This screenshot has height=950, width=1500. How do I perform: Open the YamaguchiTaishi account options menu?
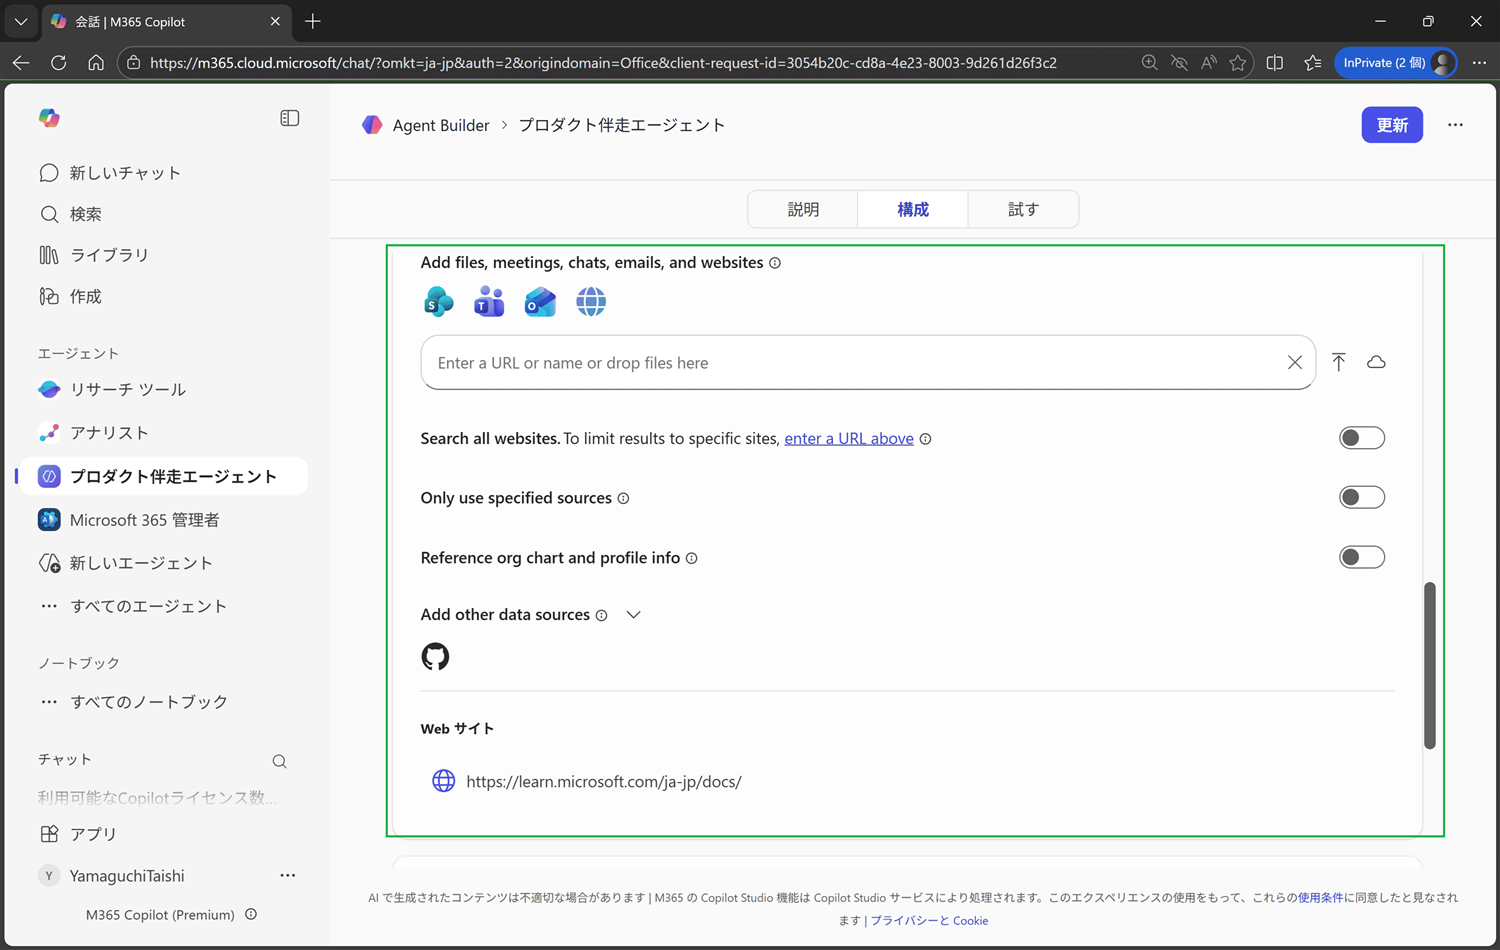[x=288, y=876]
